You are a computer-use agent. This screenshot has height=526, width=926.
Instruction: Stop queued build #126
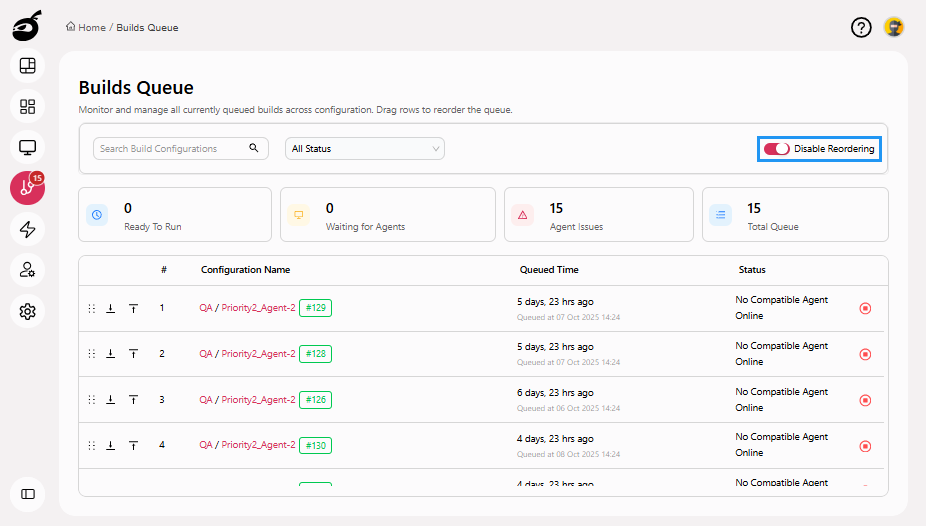coord(865,400)
